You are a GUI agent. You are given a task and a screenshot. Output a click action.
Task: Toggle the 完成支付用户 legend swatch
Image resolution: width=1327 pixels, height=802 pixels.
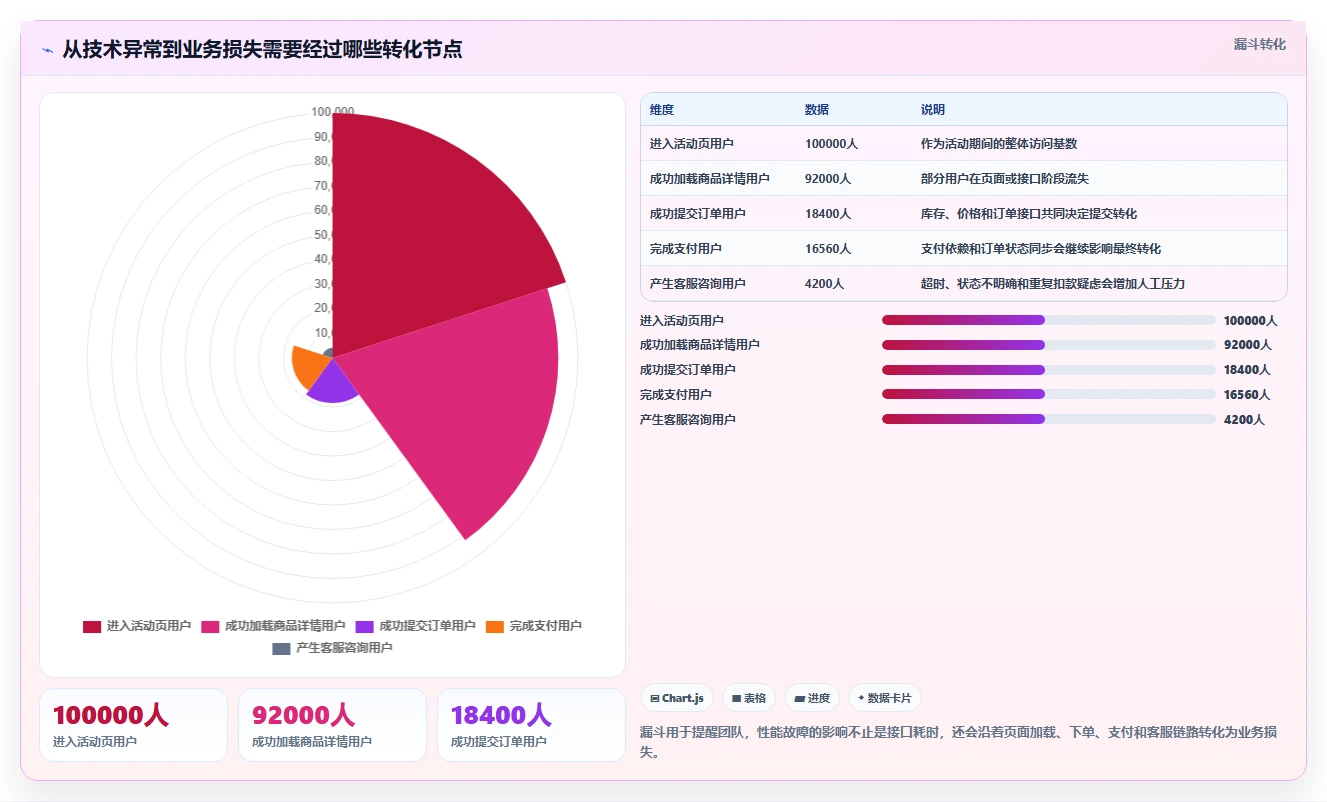click(x=495, y=626)
